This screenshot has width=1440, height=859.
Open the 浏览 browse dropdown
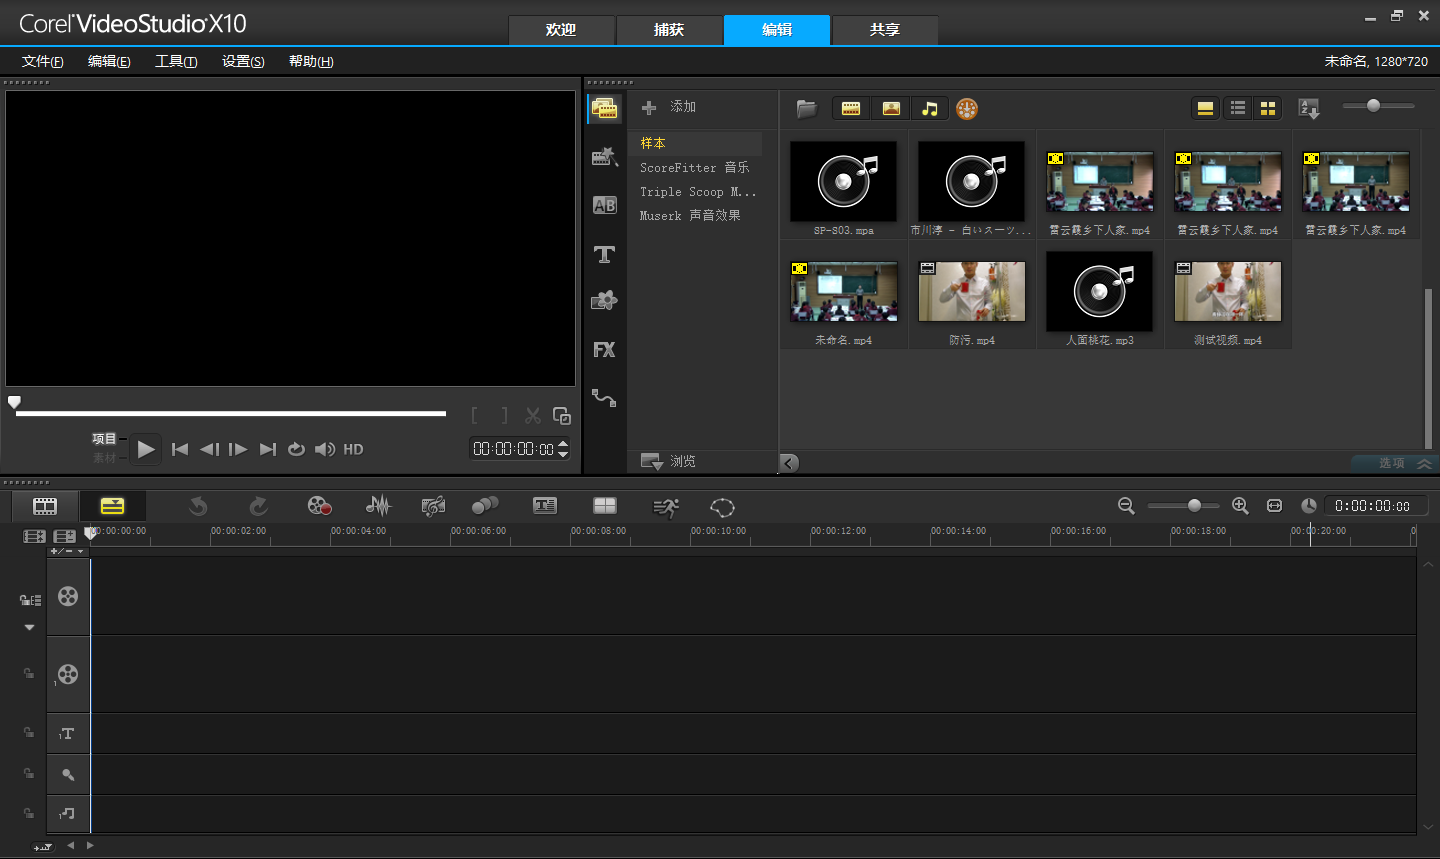click(669, 461)
